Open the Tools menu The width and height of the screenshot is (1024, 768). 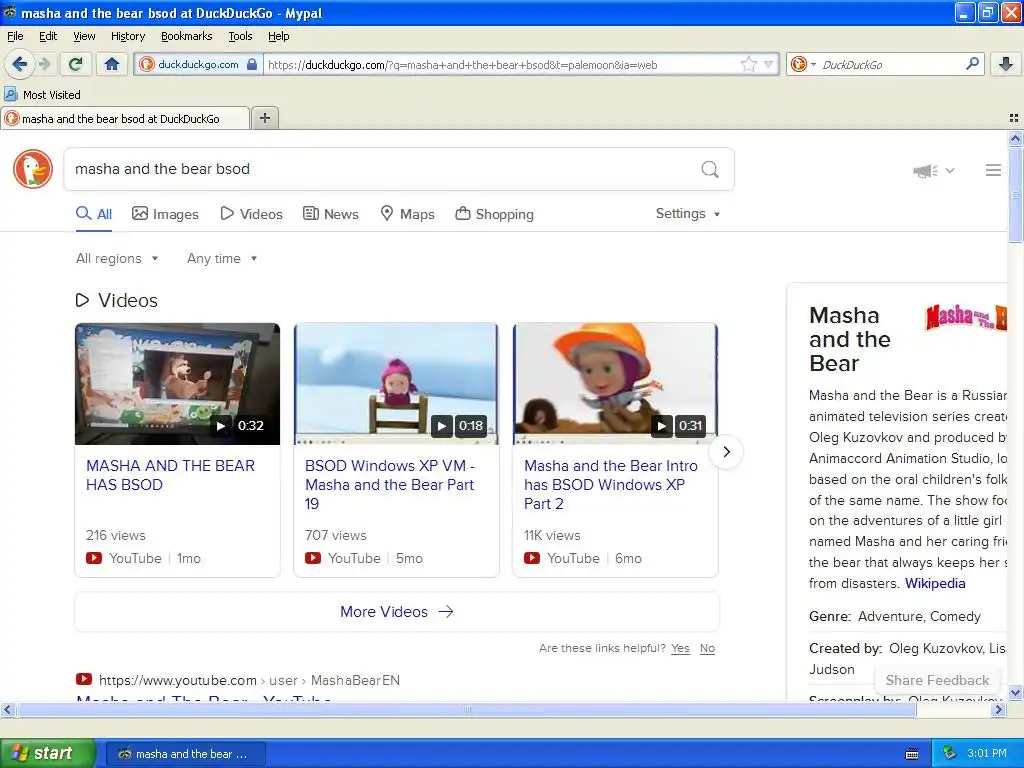click(x=240, y=36)
